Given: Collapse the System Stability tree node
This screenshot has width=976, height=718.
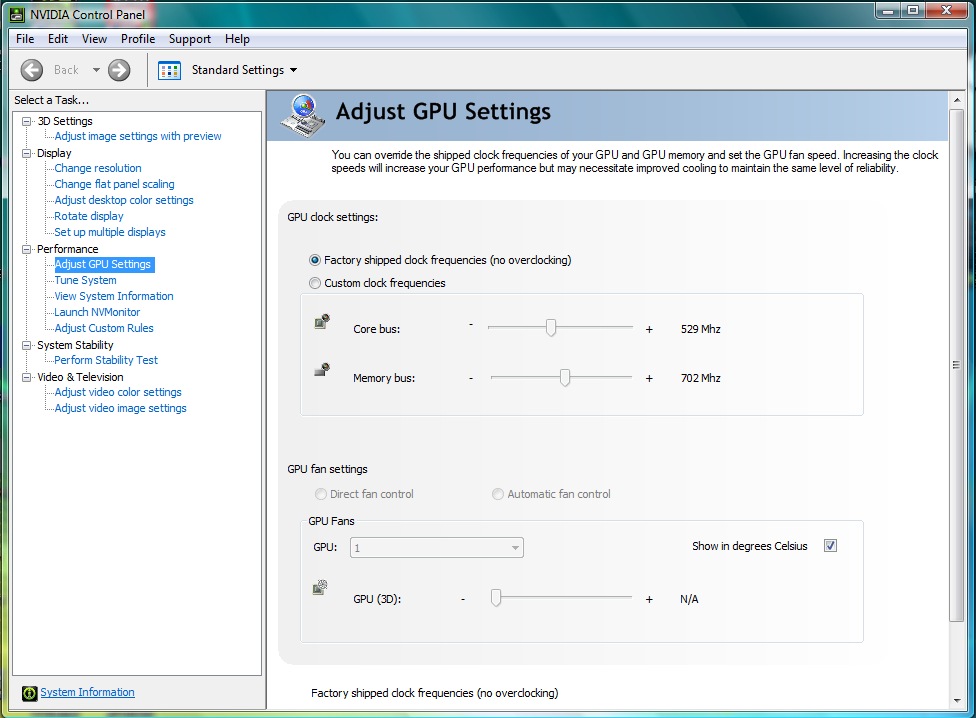Looking at the screenshot, I should pyautogui.click(x=26, y=345).
